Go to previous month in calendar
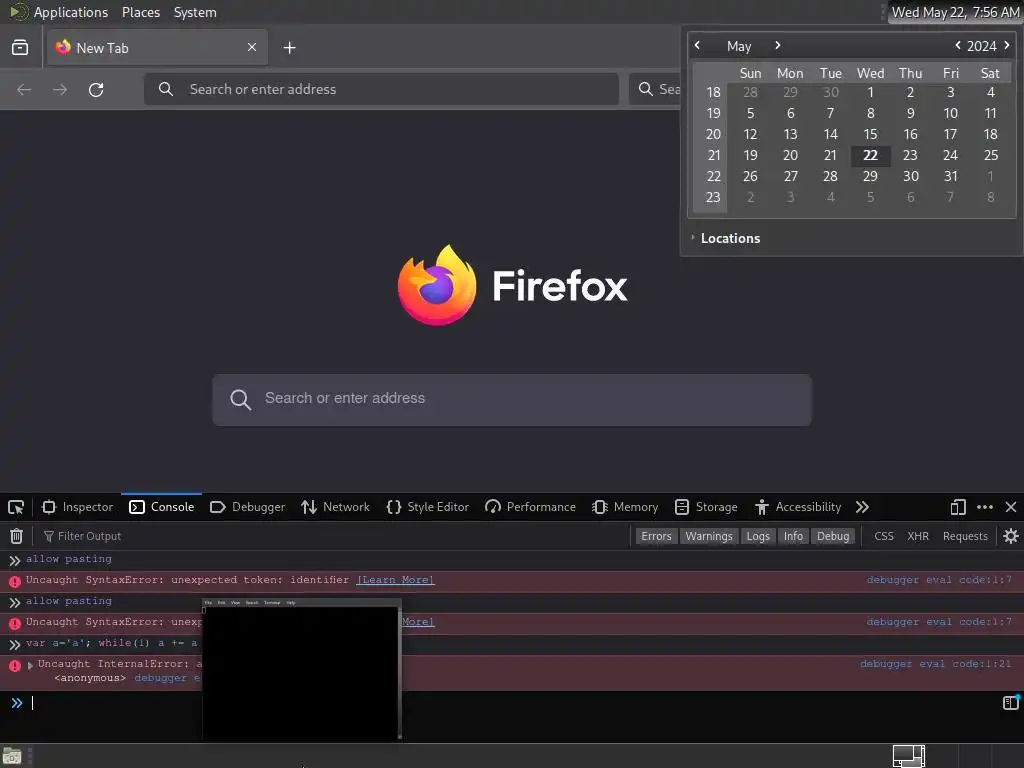Image resolution: width=1024 pixels, height=768 pixels. (697, 46)
